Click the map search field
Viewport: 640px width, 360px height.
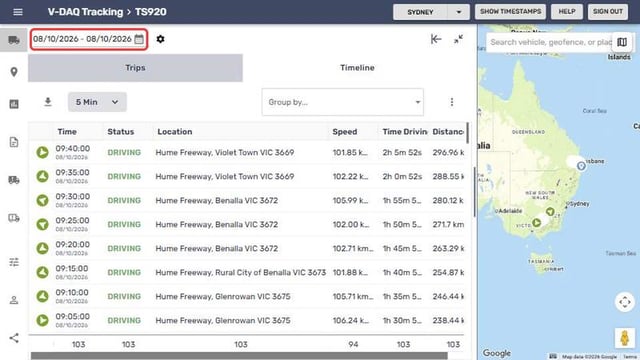[550, 42]
